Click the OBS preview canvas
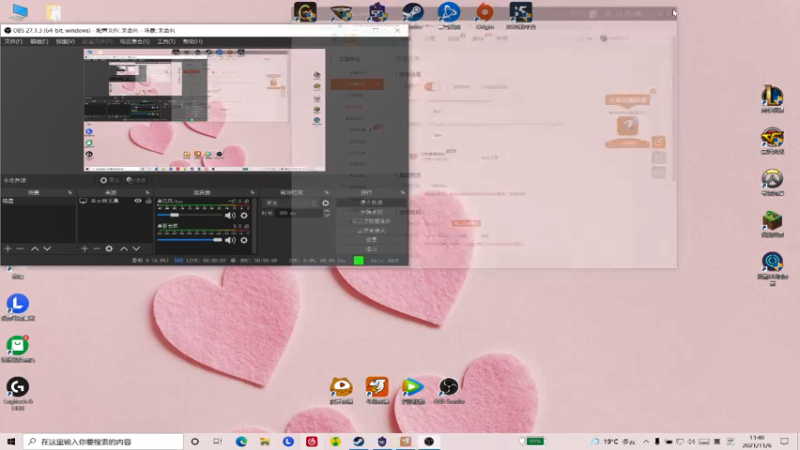Image resolution: width=800 pixels, height=450 pixels. (x=204, y=110)
